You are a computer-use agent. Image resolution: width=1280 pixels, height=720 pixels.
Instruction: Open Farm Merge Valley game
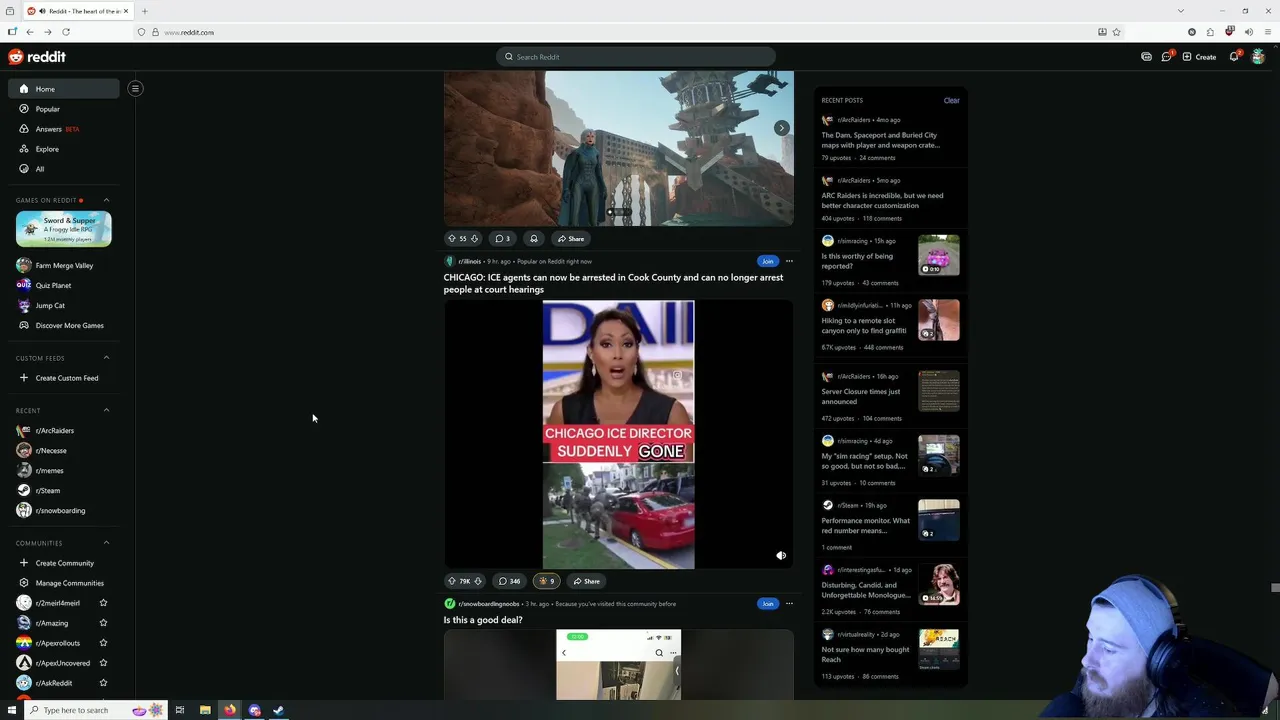click(64, 265)
